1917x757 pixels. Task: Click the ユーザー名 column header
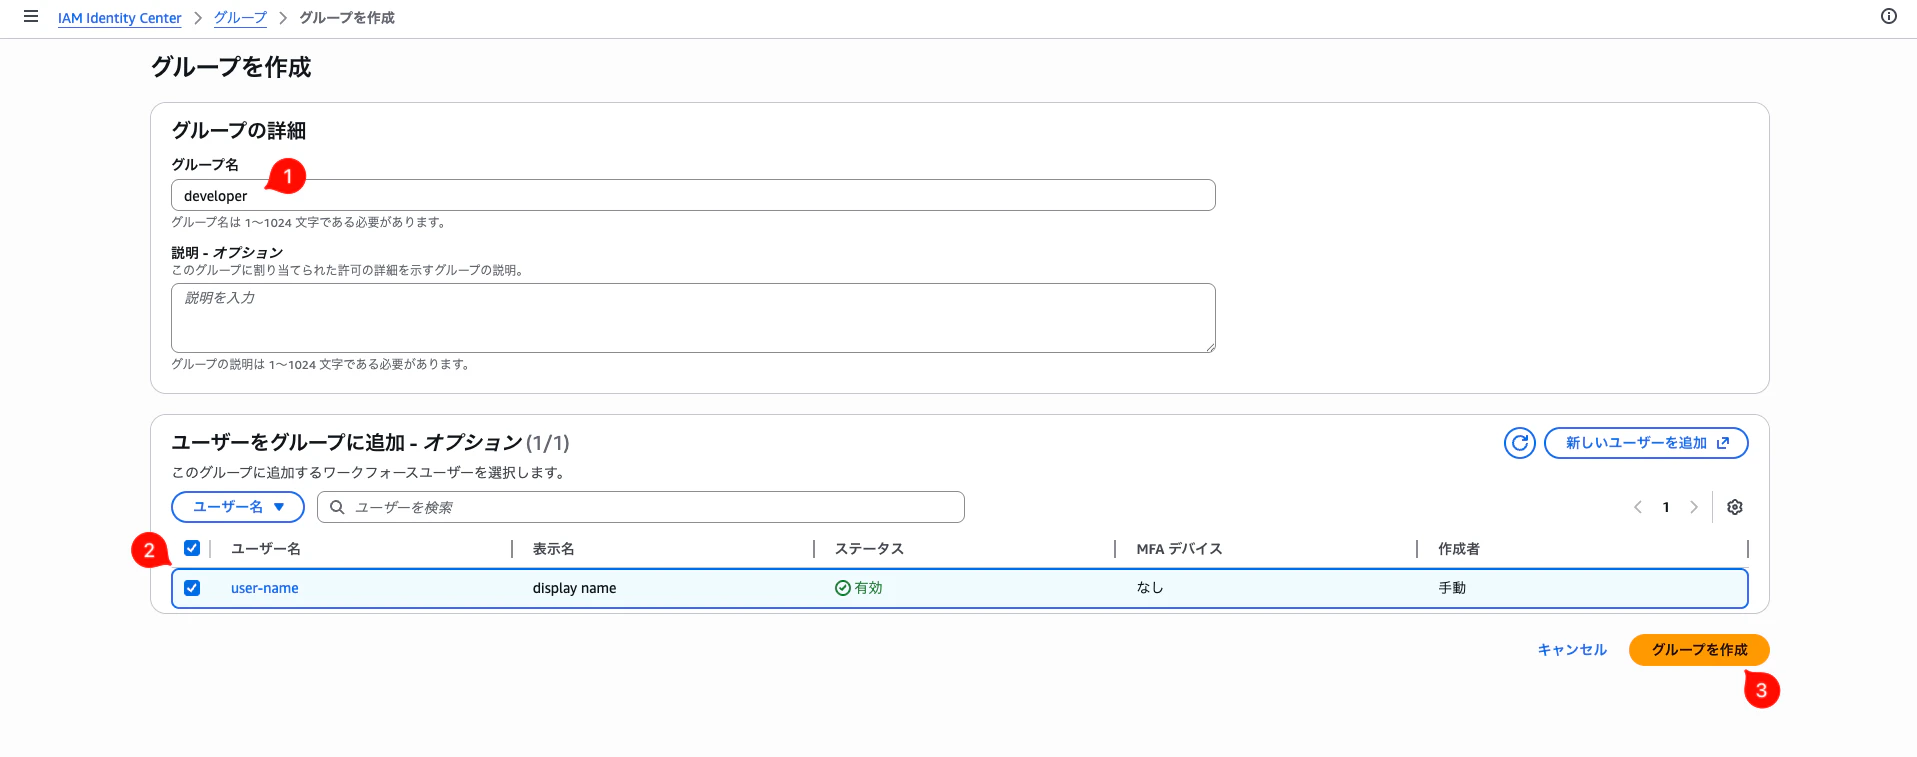(266, 549)
